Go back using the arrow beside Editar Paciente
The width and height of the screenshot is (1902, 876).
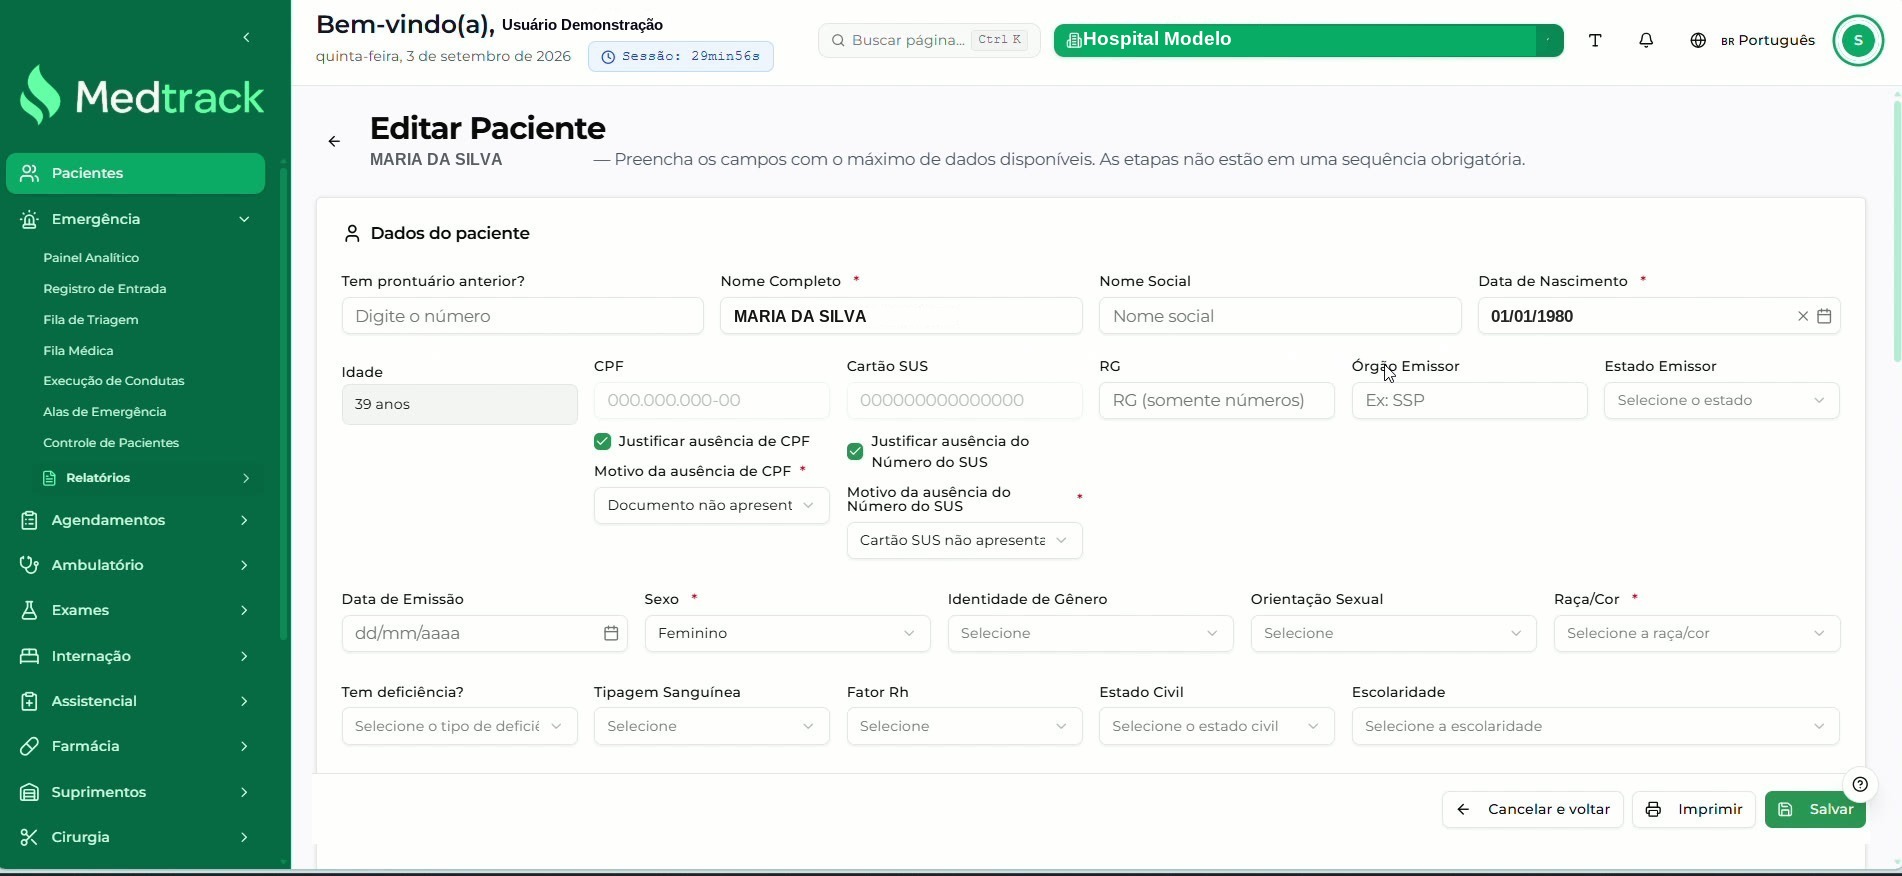334,142
